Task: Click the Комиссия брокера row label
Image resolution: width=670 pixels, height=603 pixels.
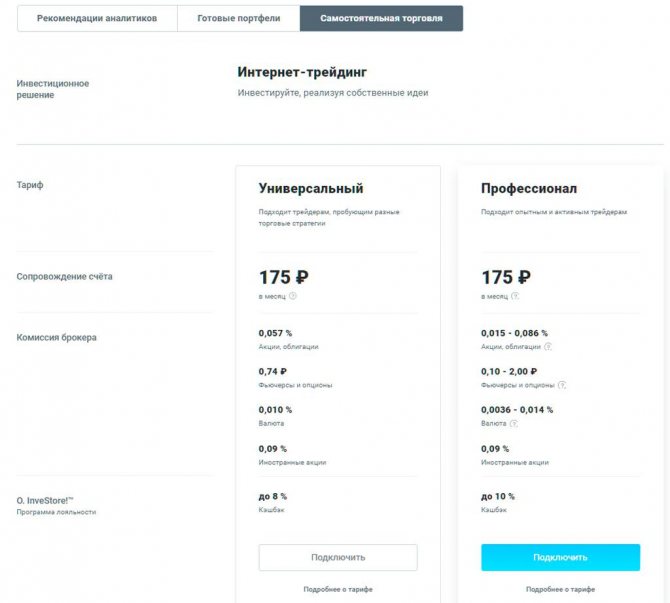Action: point(56,338)
